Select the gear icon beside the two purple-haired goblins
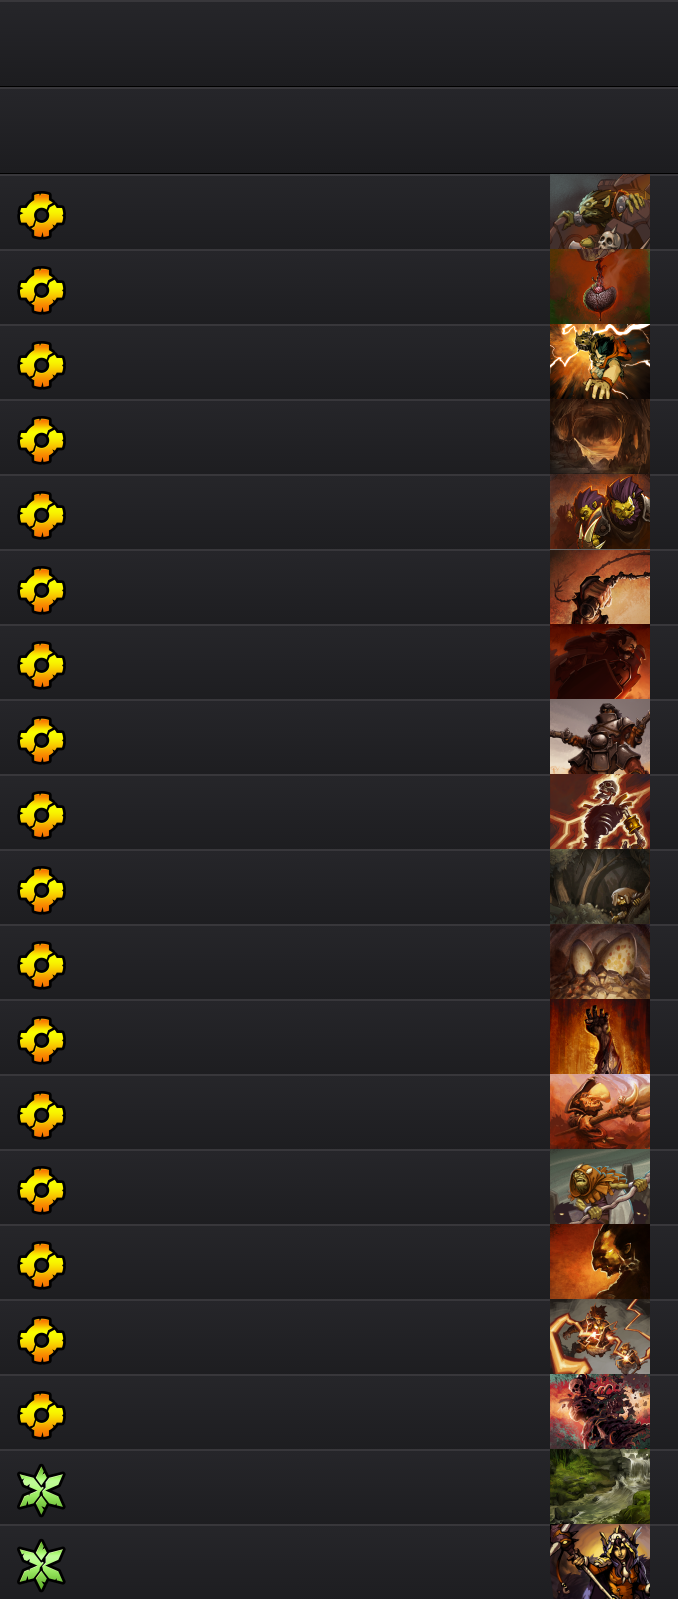 click(x=41, y=515)
